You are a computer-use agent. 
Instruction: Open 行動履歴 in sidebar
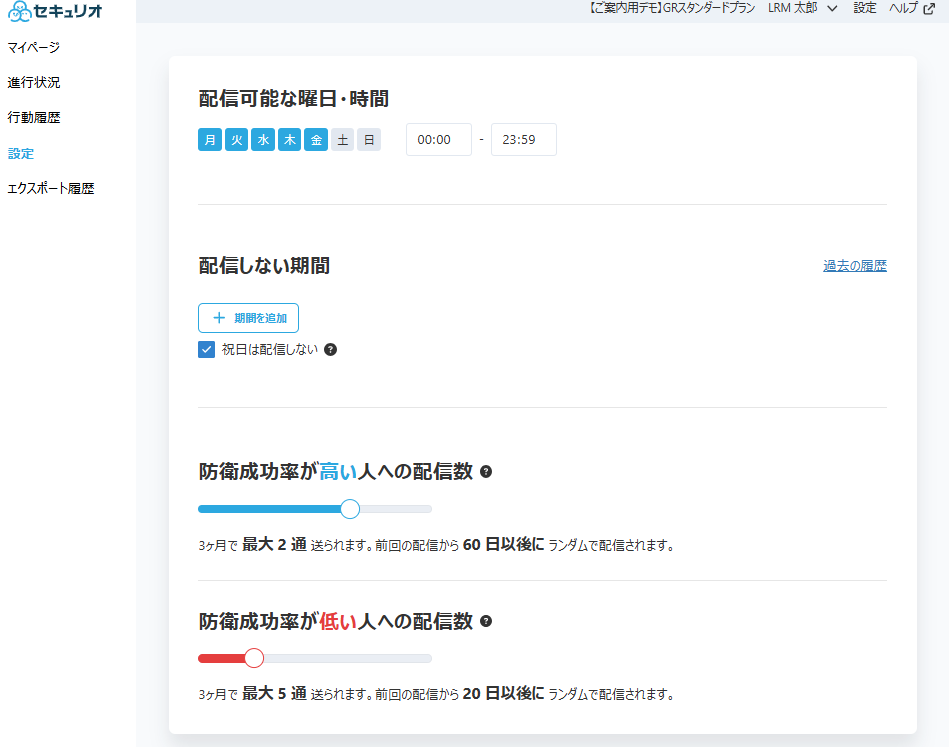pos(34,117)
